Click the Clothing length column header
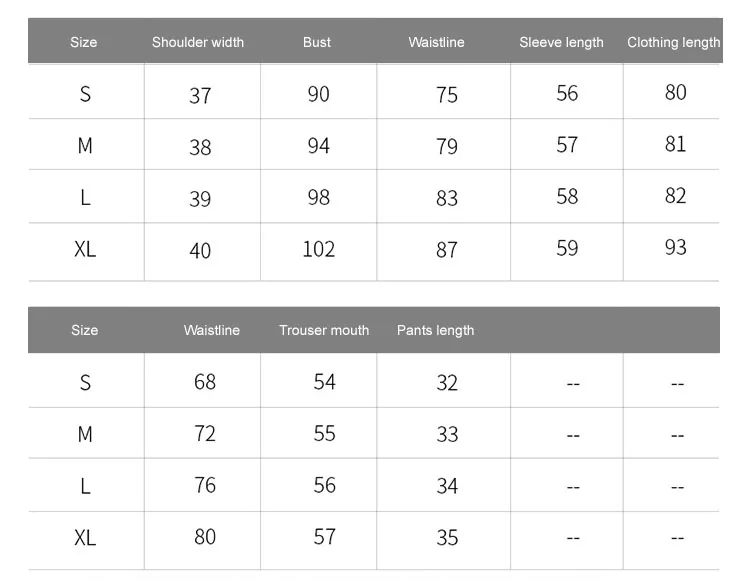750x582 pixels. (x=673, y=42)
